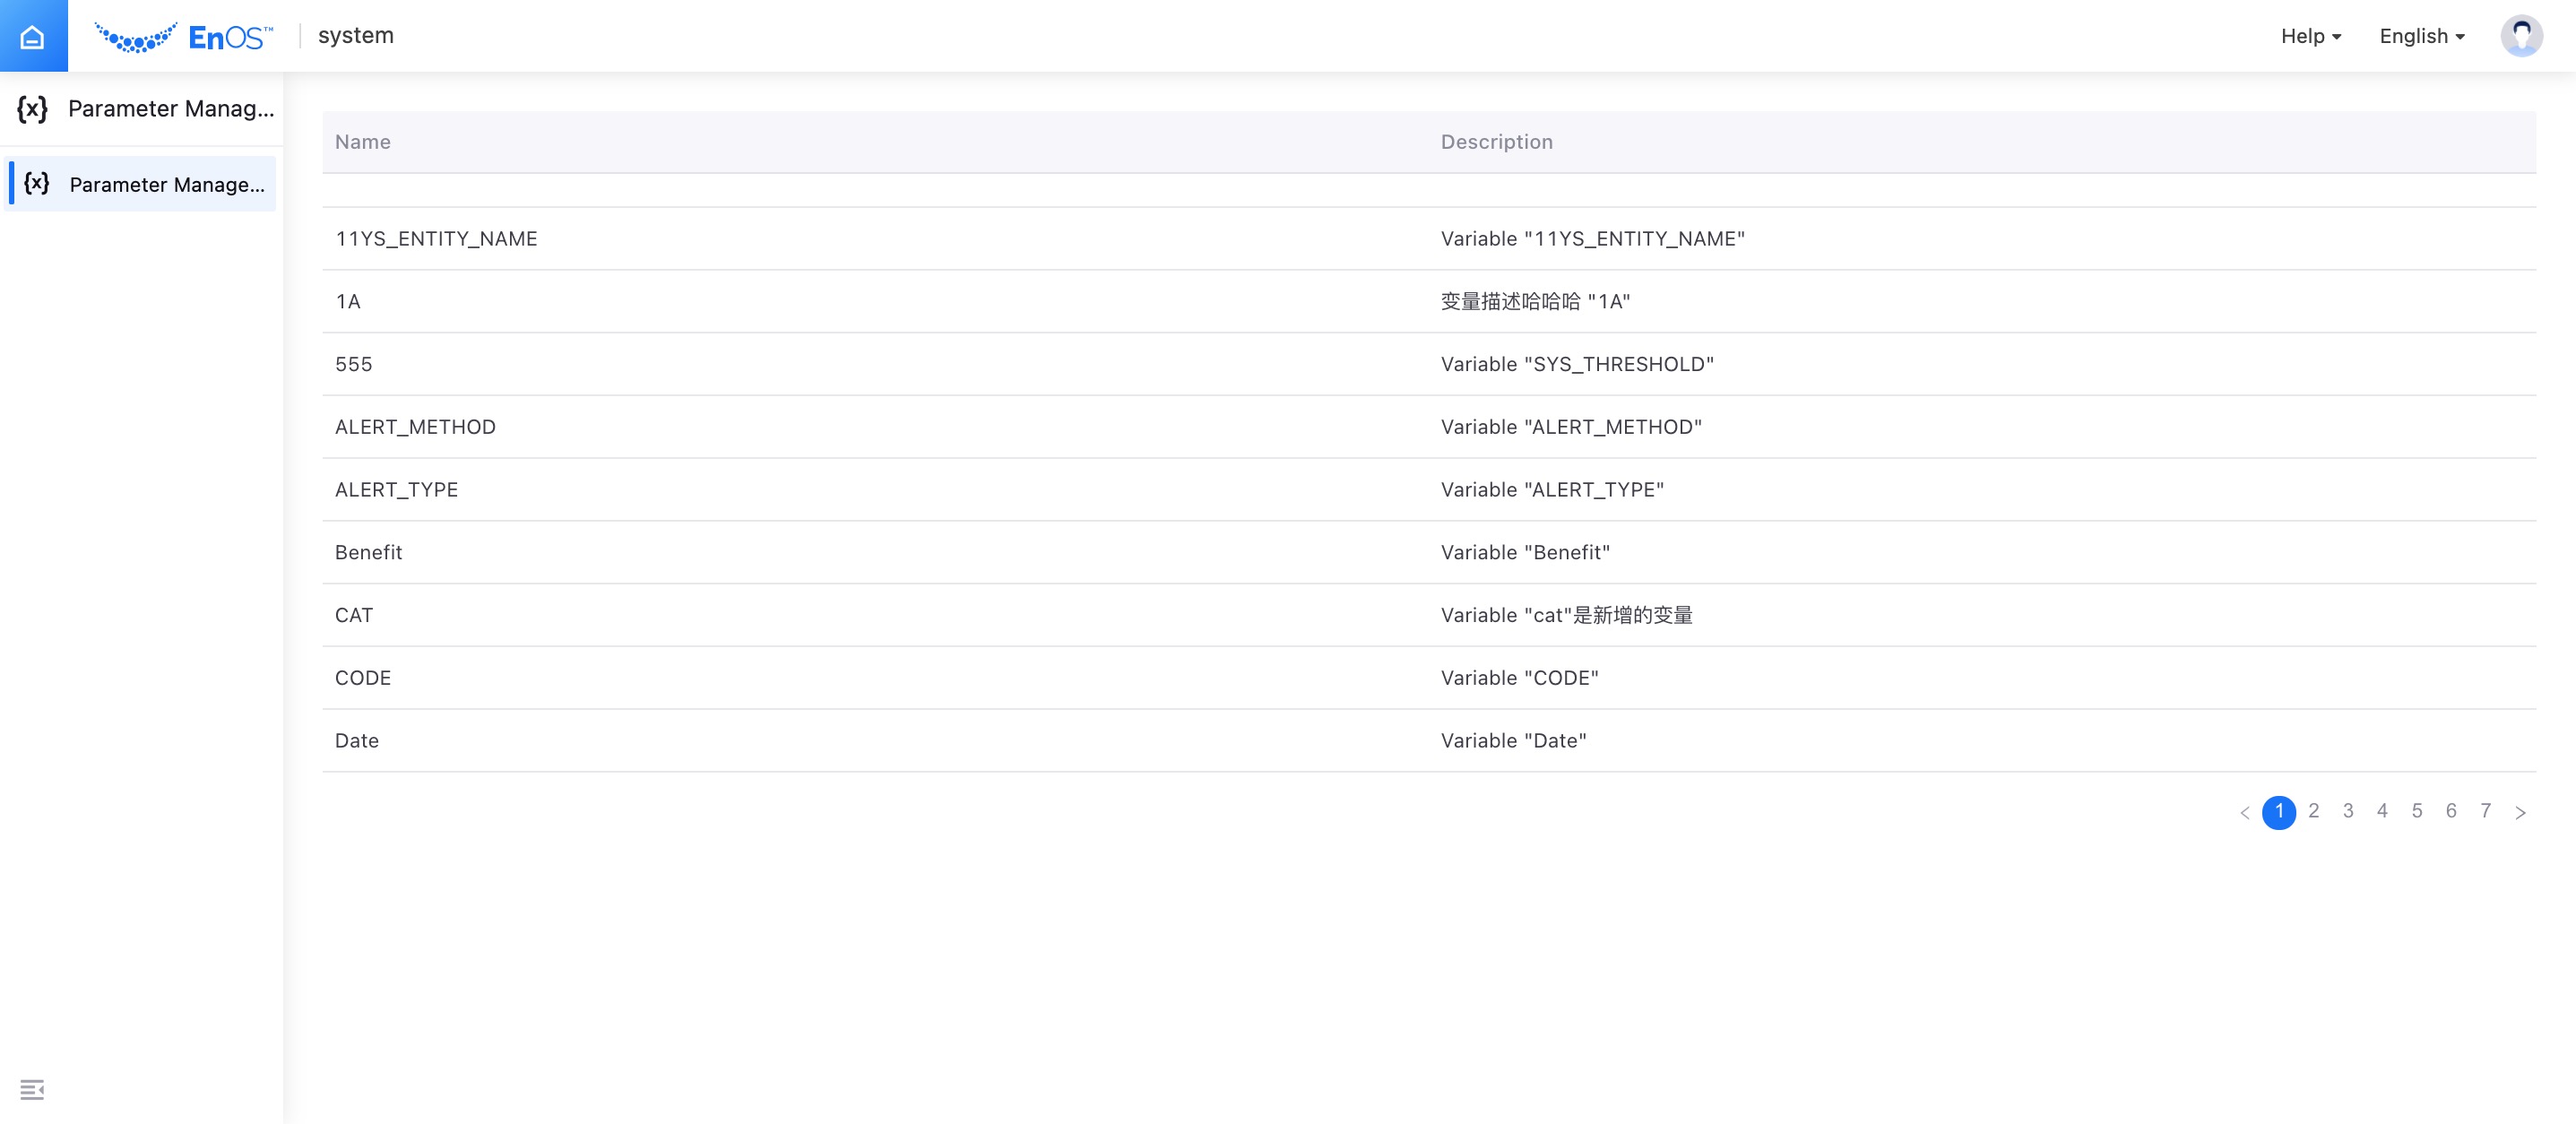Click the user profile avatar icon
The image size is (2576, 1124).
tap(2523, 34)
